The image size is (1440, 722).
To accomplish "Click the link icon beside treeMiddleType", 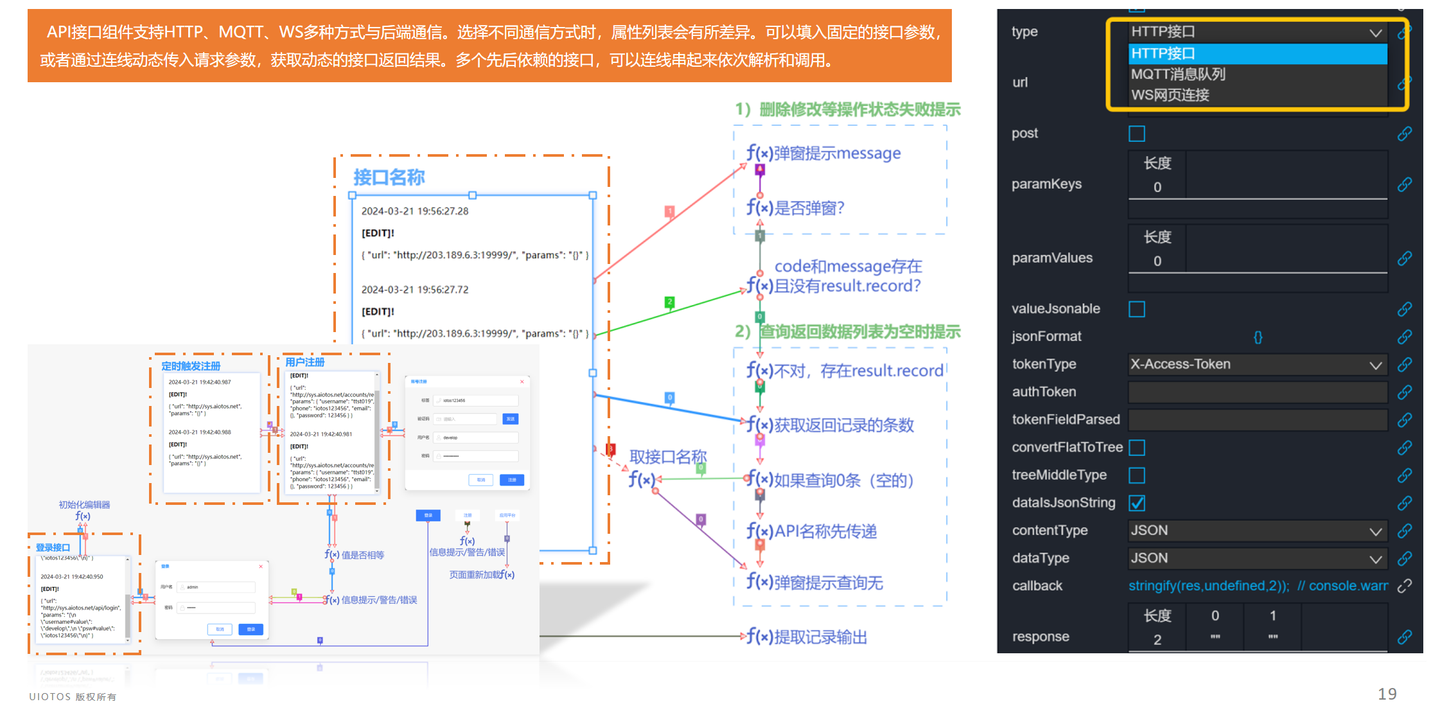I will point(1404,475).
